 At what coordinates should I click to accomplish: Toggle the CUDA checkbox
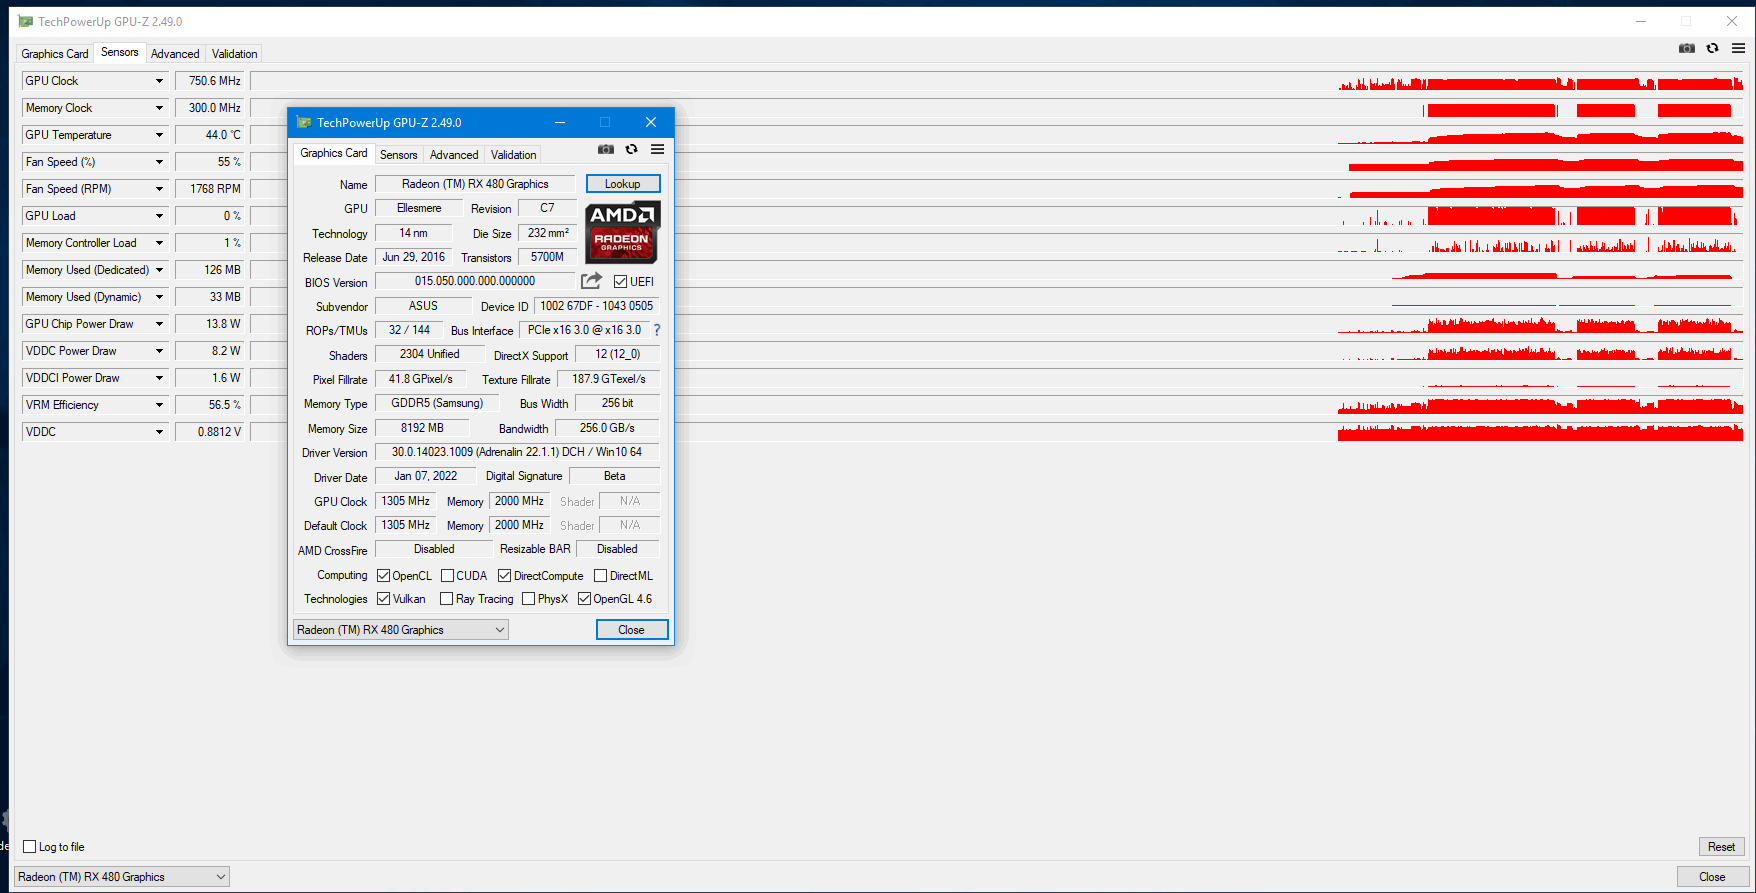pos(447,576)
